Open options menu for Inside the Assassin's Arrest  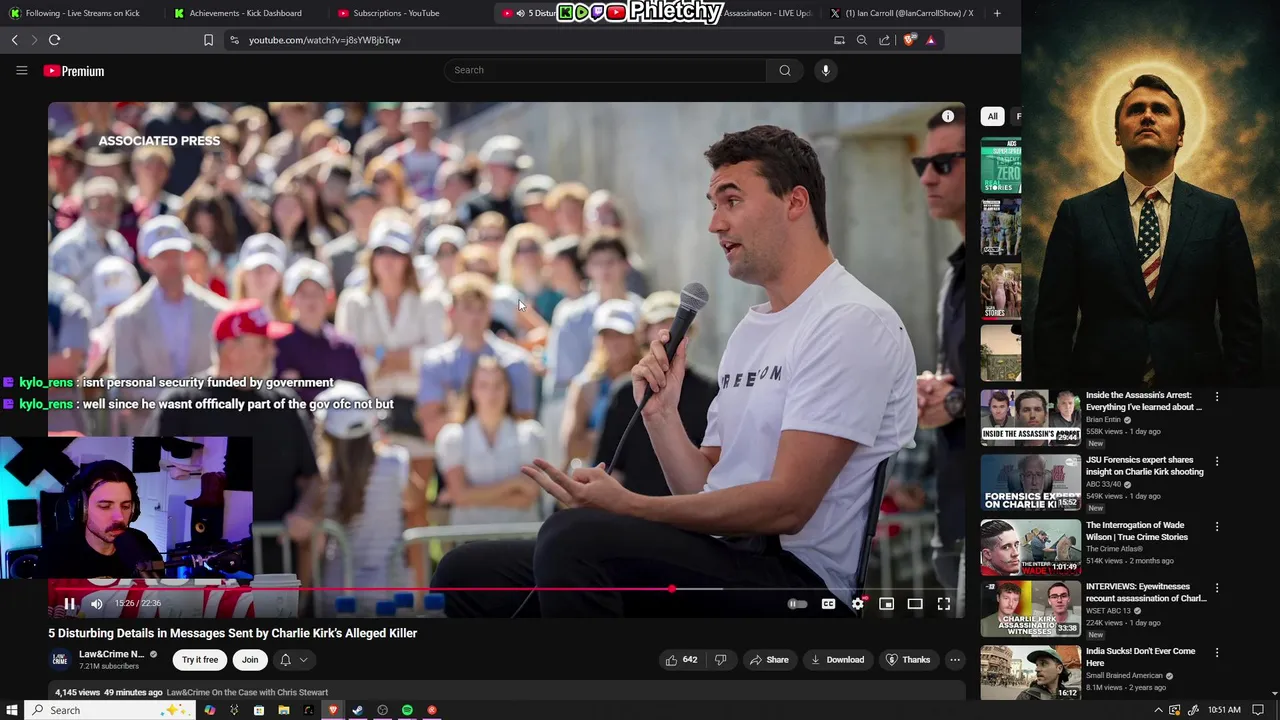tap(1217, 397)
